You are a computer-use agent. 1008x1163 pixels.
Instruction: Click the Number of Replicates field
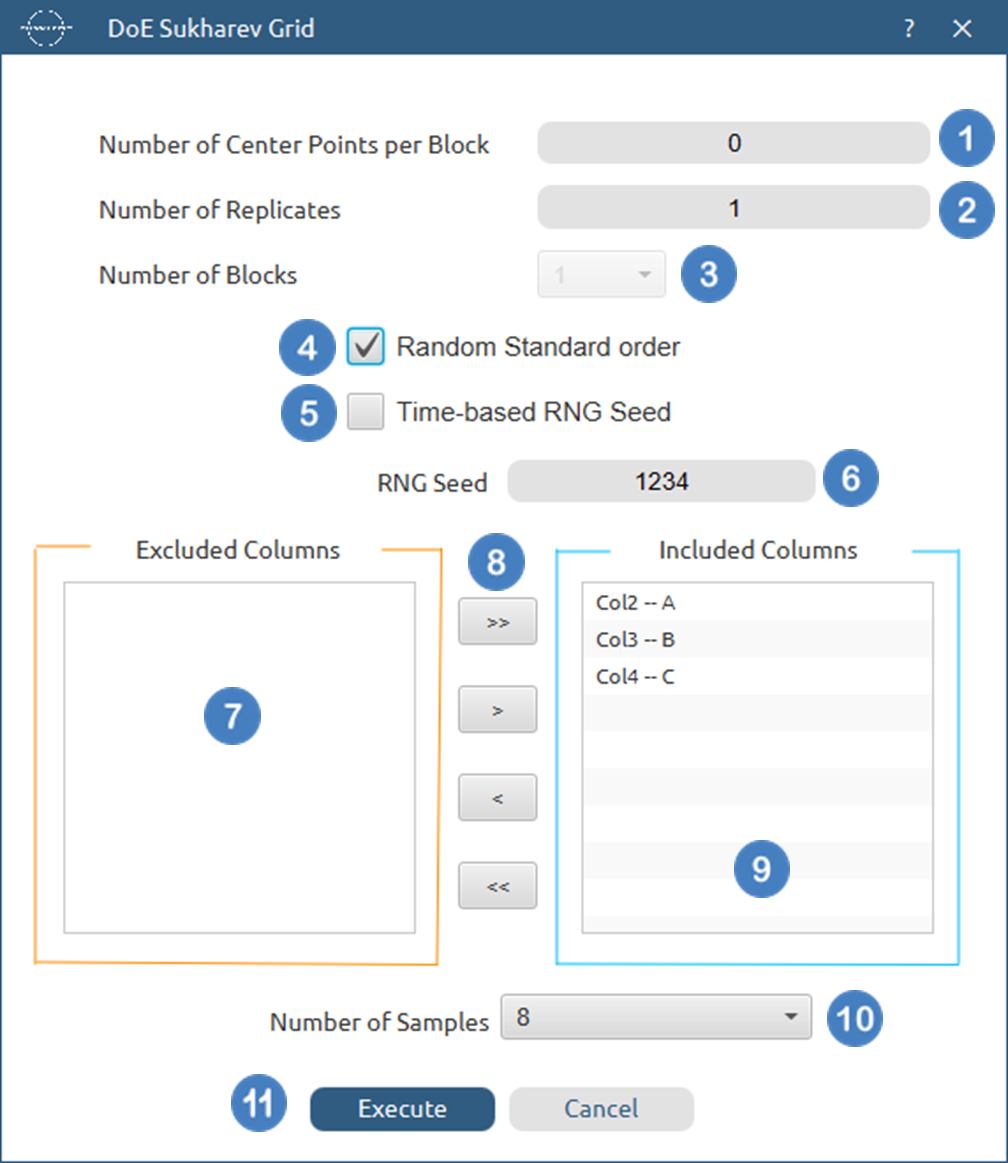pos(733,209)
